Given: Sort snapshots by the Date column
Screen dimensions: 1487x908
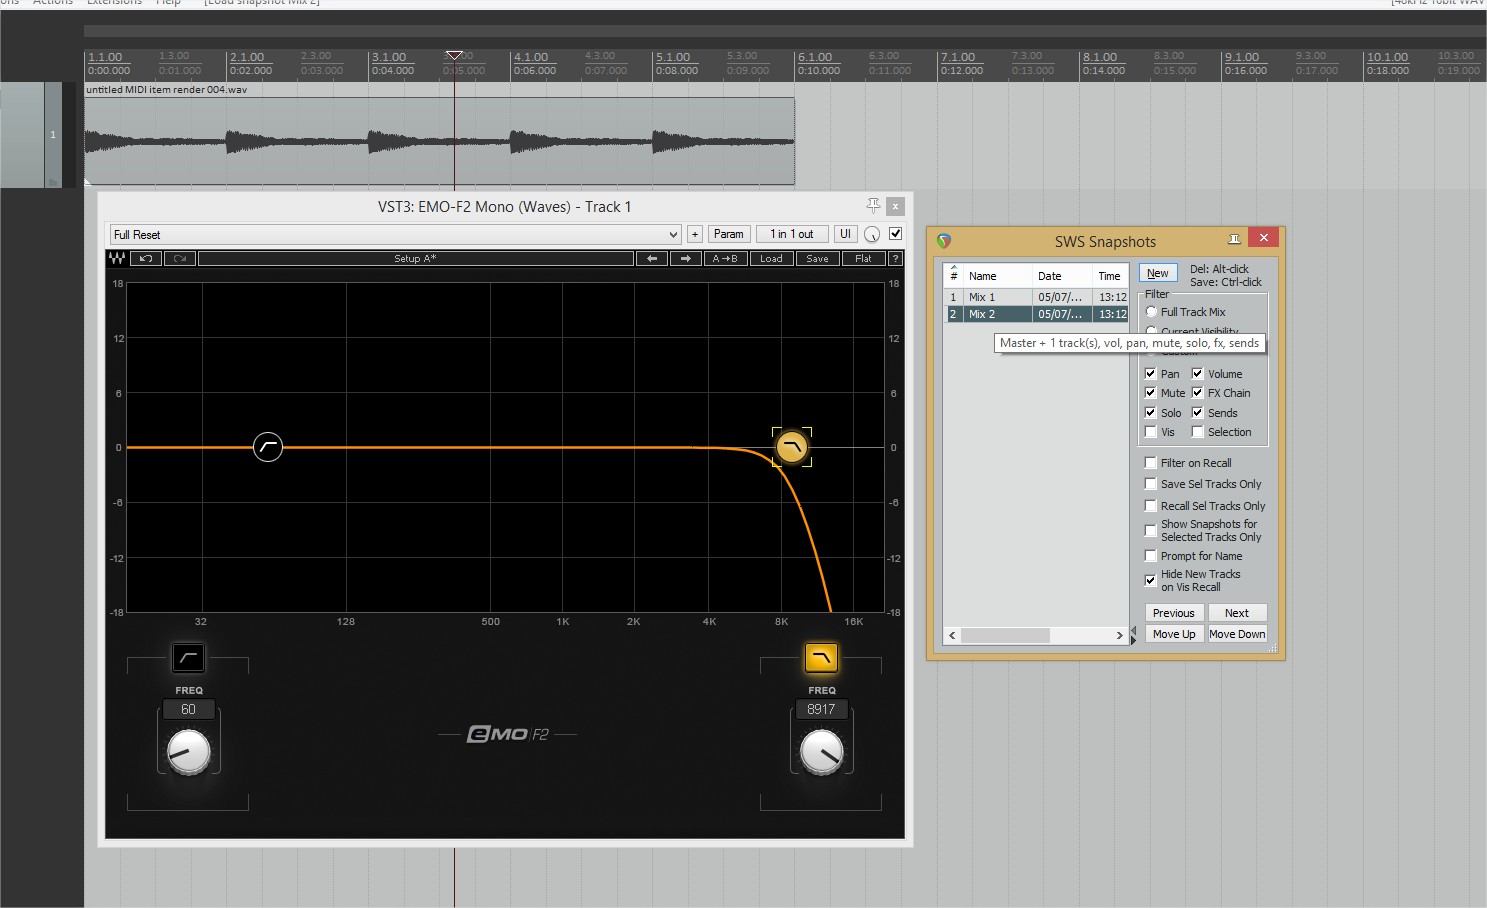Looking at the screenshot, I should tap(1063, 276).
